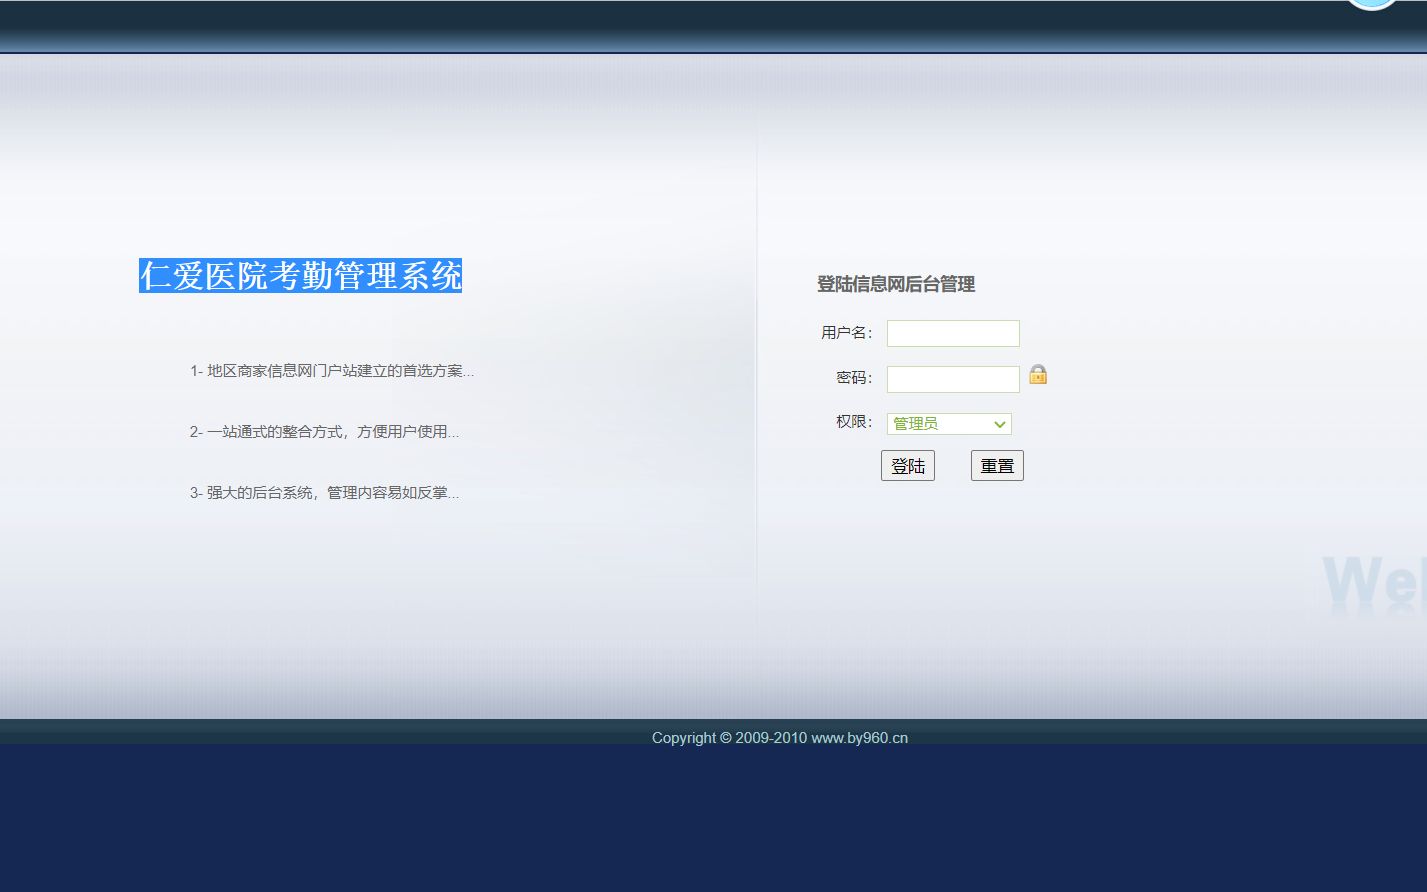Click the copyright www.by960.cn footer text

(780, 738)
